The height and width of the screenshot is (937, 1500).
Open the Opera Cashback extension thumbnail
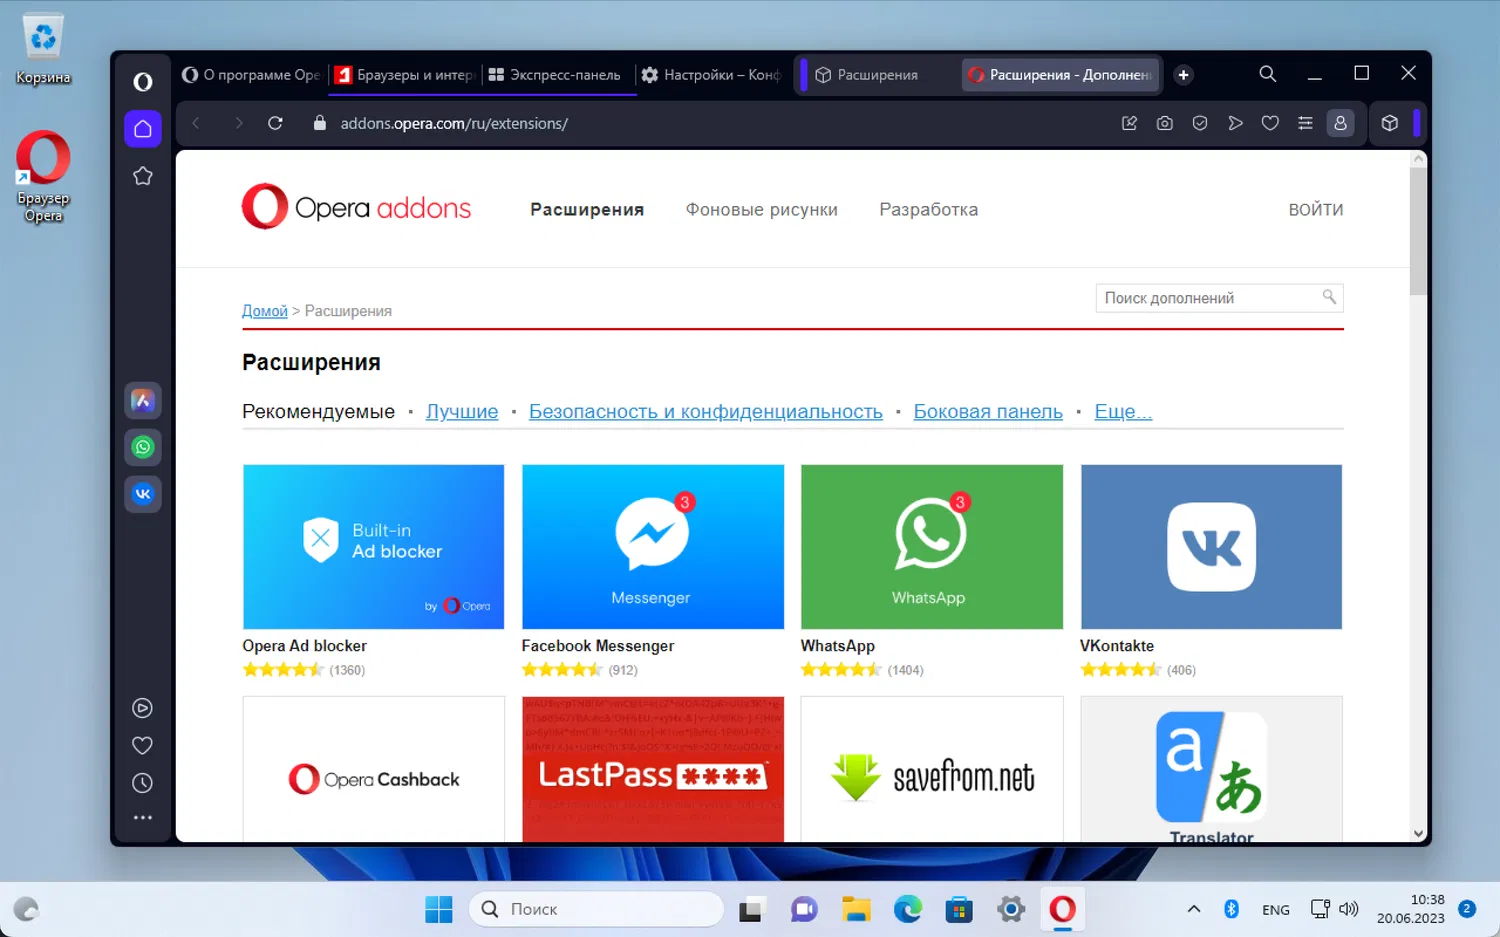coord(373,769)
